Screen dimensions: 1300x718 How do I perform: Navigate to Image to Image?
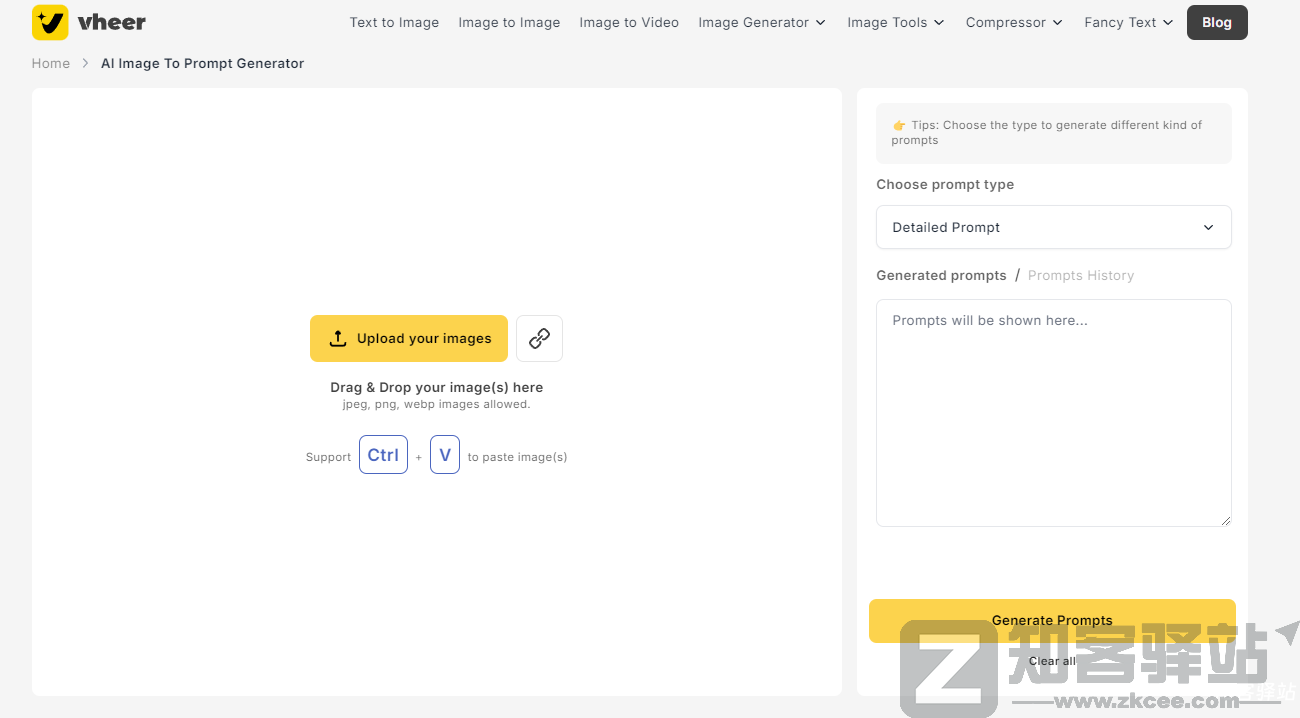509,22
